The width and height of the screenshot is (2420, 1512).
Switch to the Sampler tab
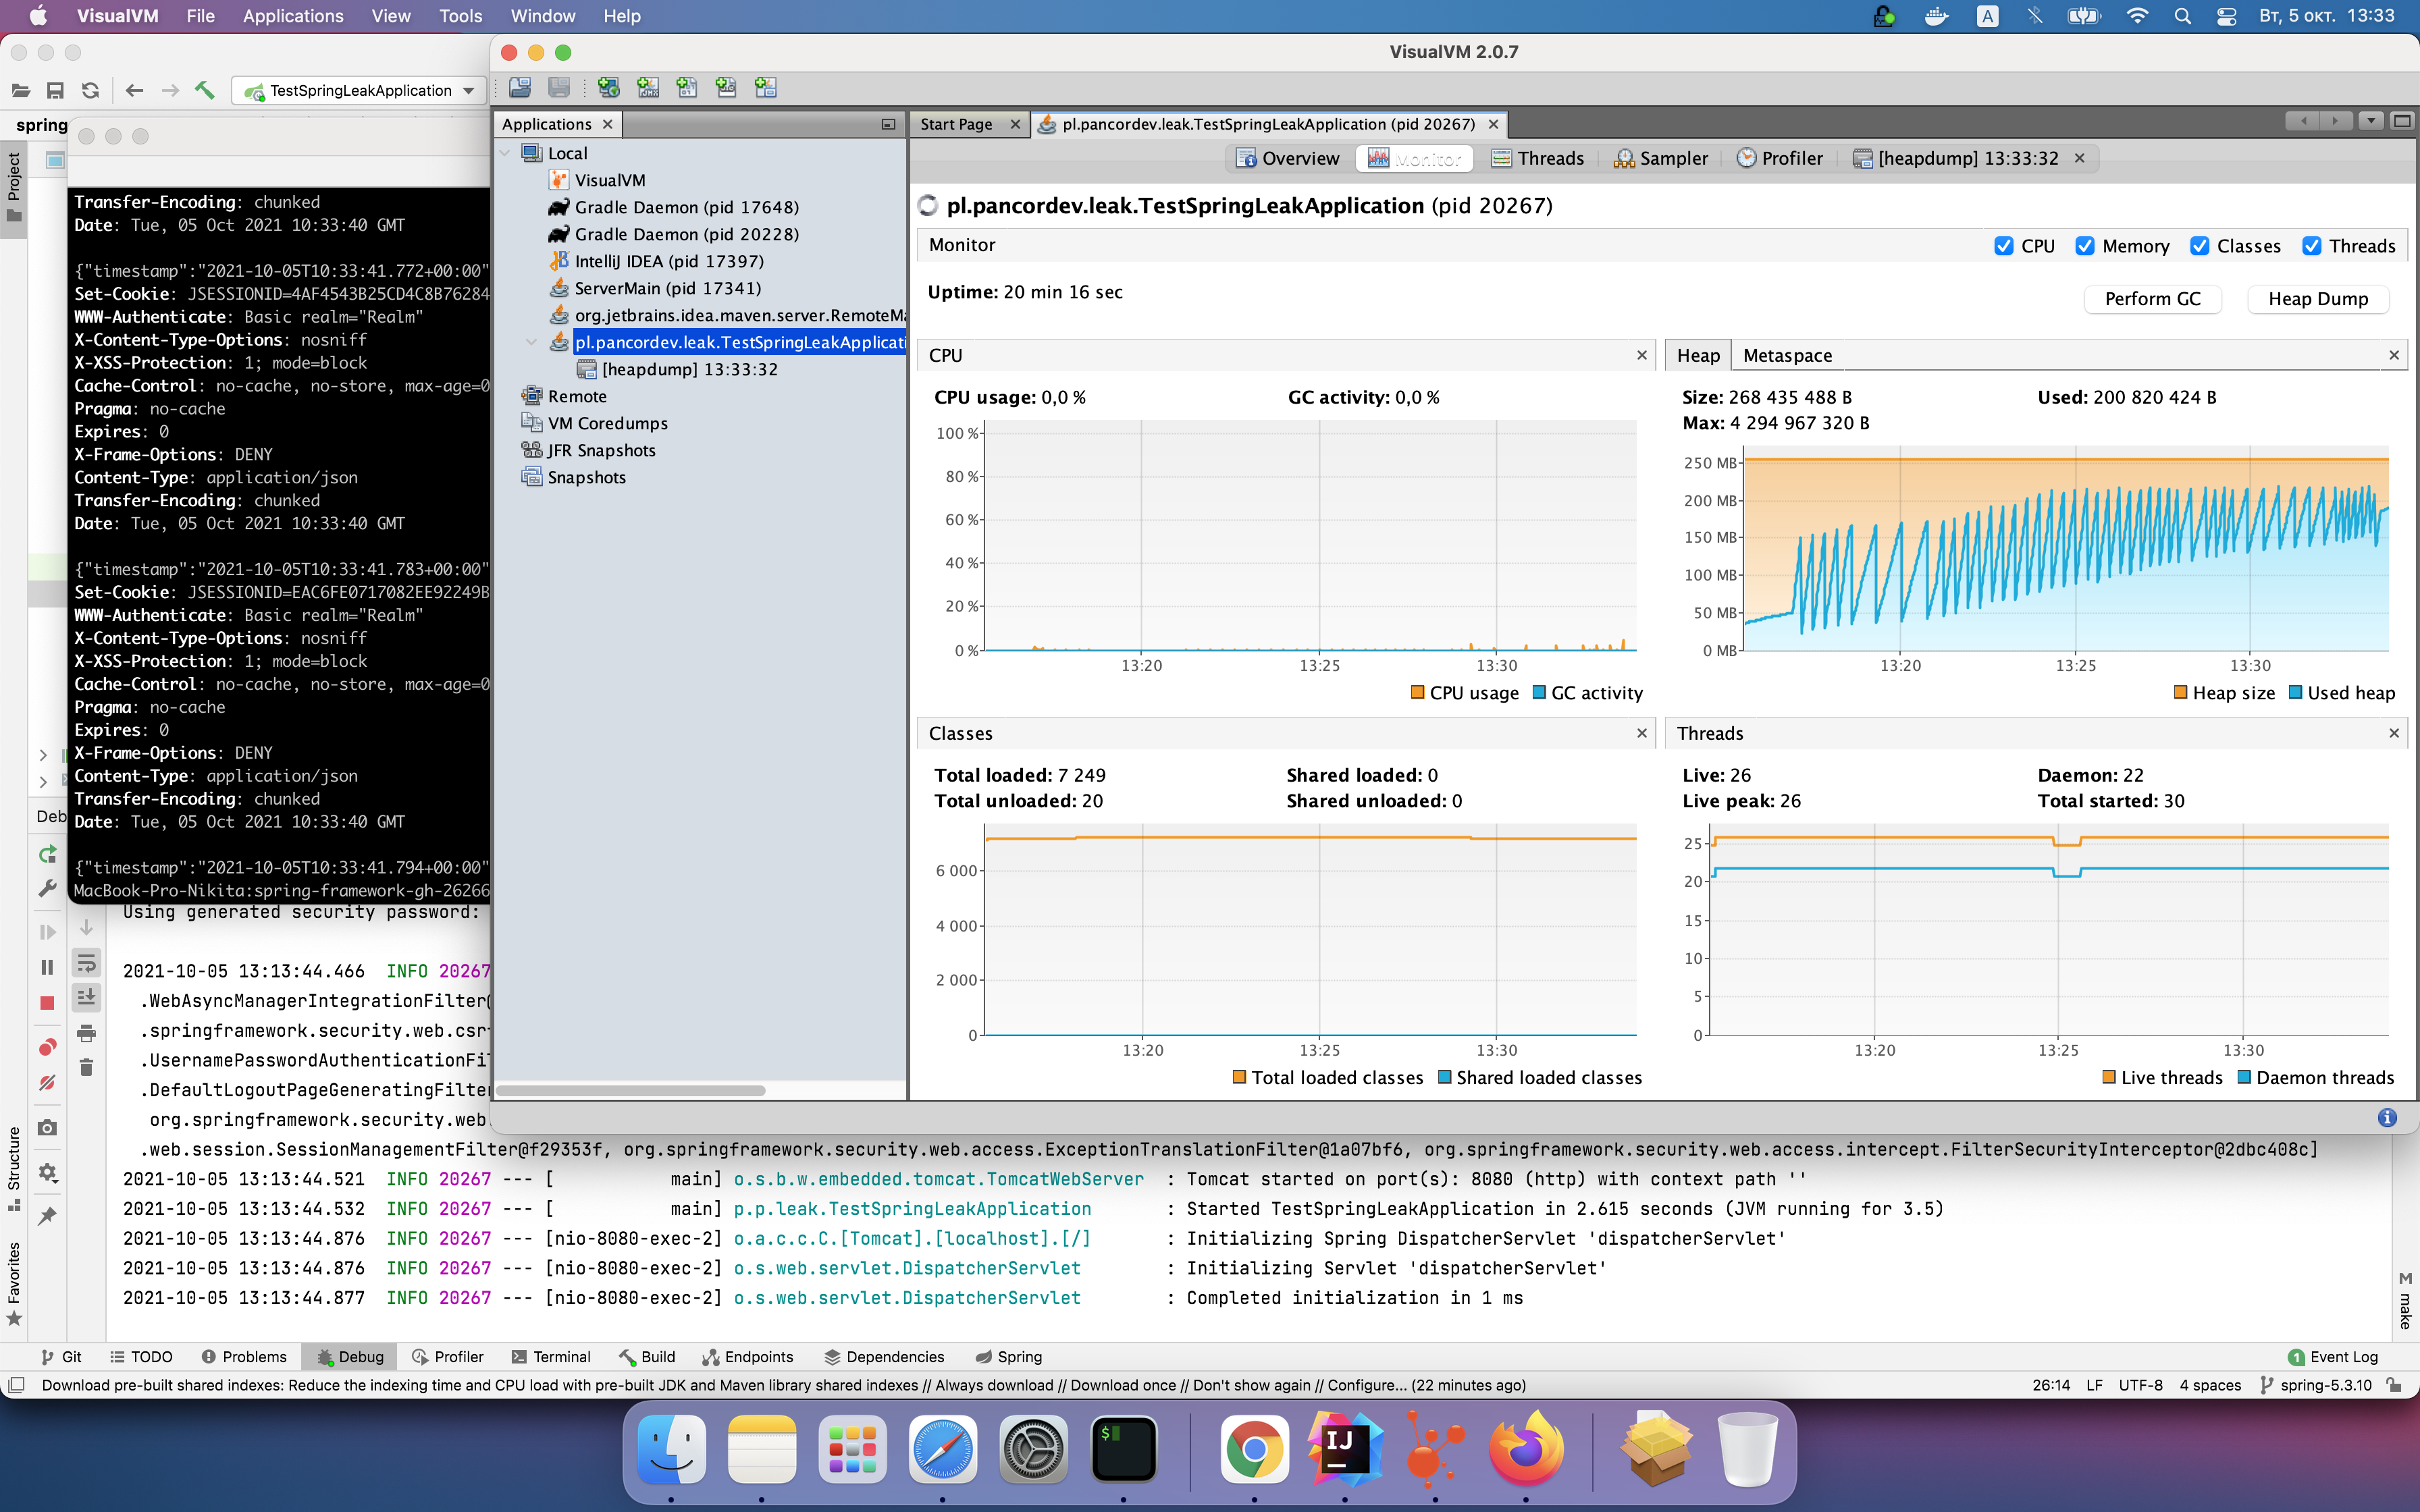coord(1661,158)
